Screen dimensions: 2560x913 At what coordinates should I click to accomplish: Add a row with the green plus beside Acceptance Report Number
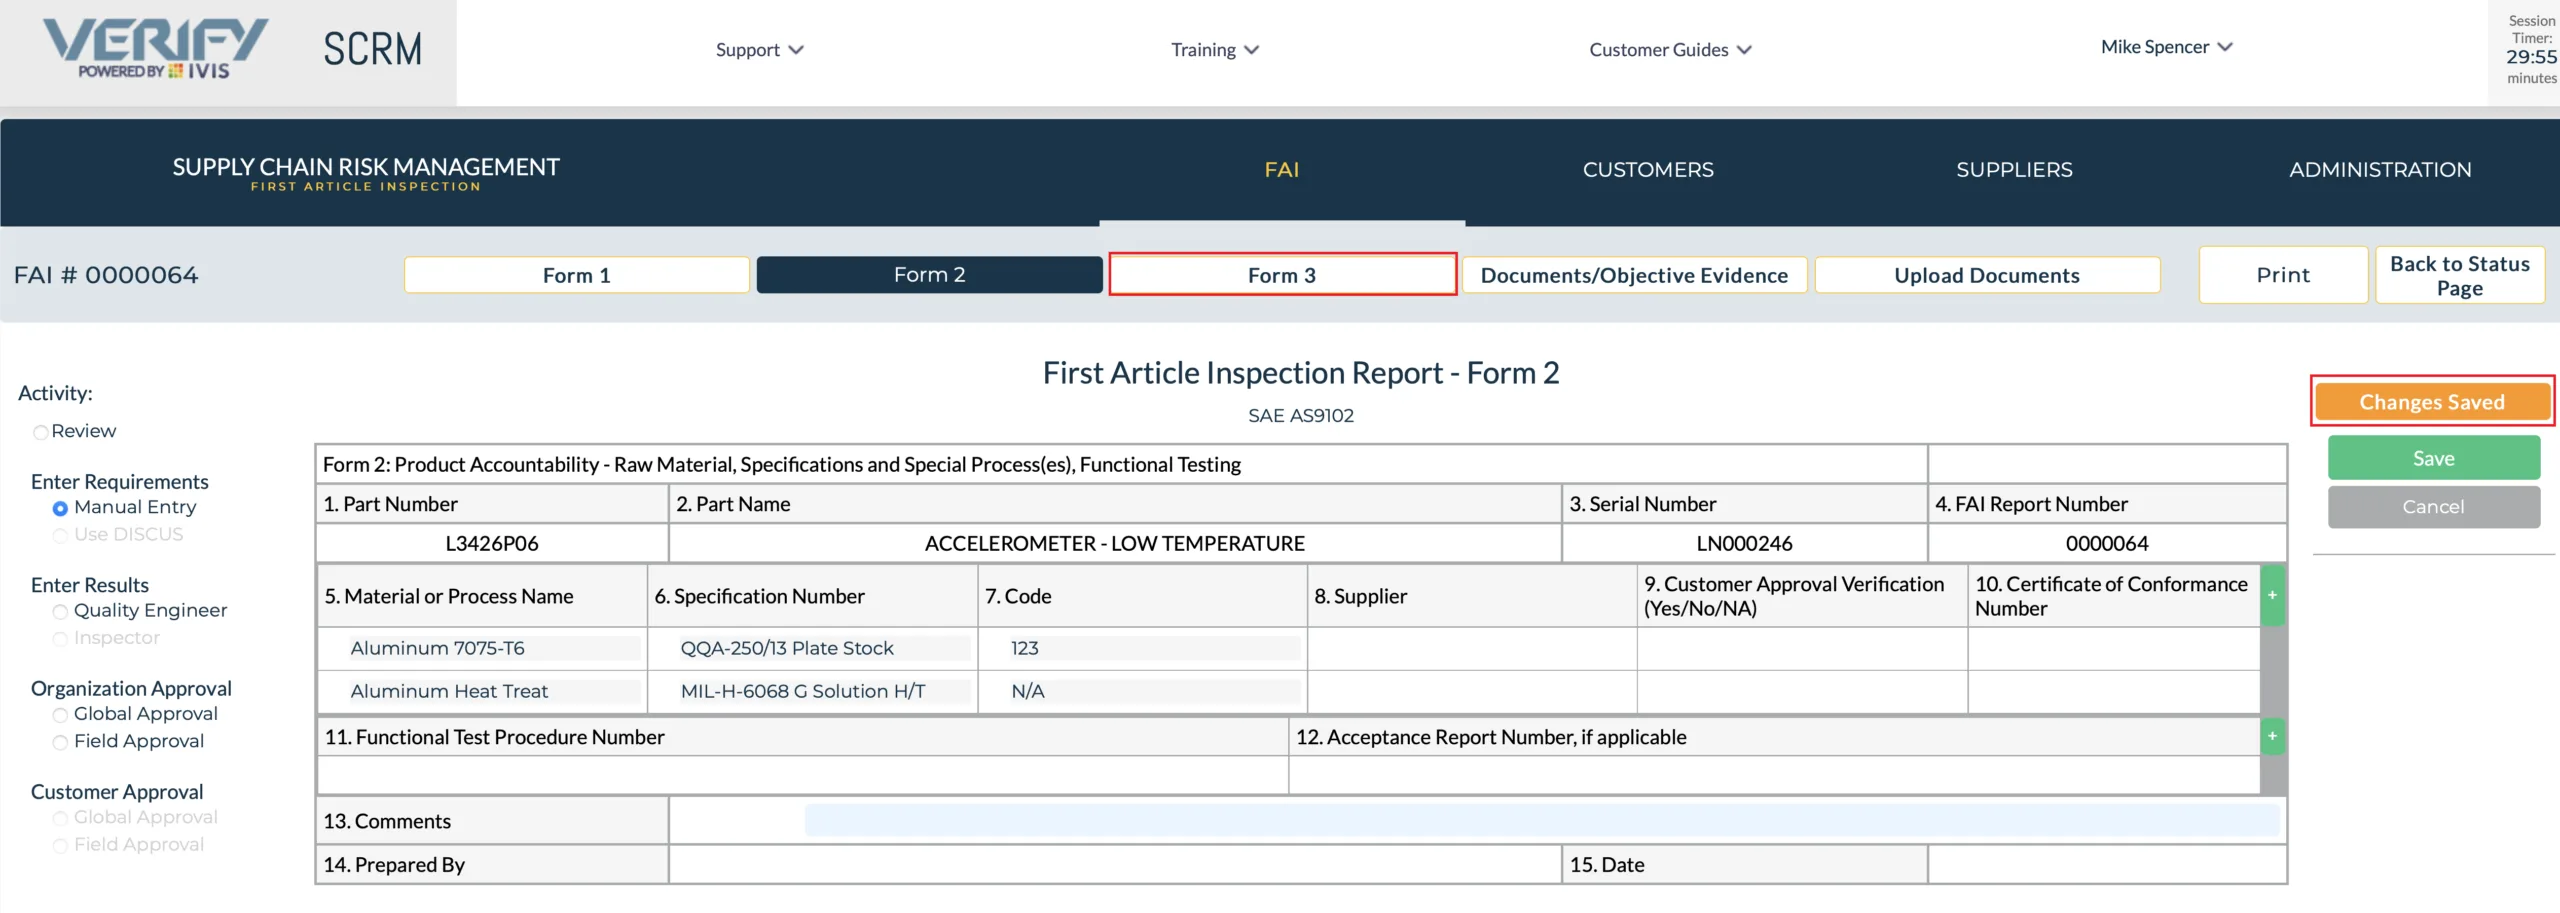[2272, 737]
